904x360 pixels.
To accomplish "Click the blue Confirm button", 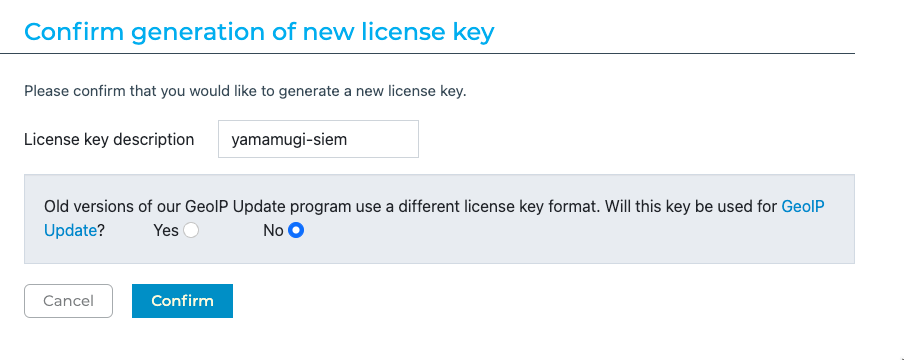I will [182, 301].
